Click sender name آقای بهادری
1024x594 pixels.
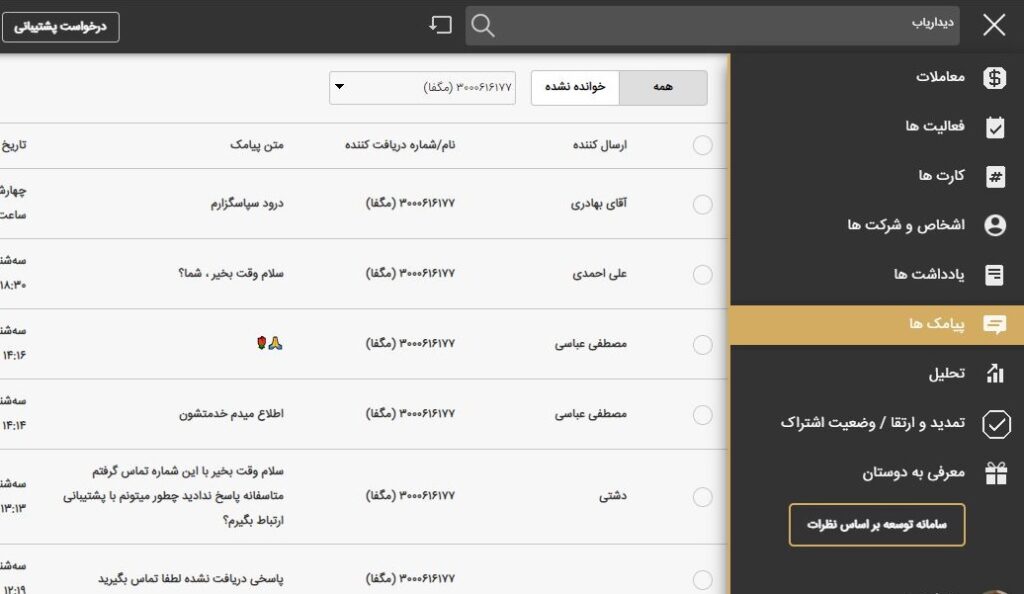[598, 204]
